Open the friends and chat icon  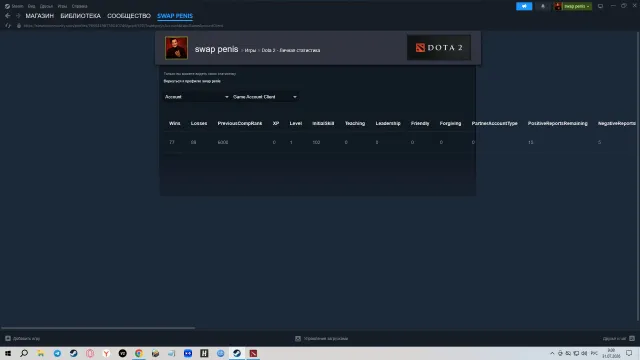click(632, 338)
